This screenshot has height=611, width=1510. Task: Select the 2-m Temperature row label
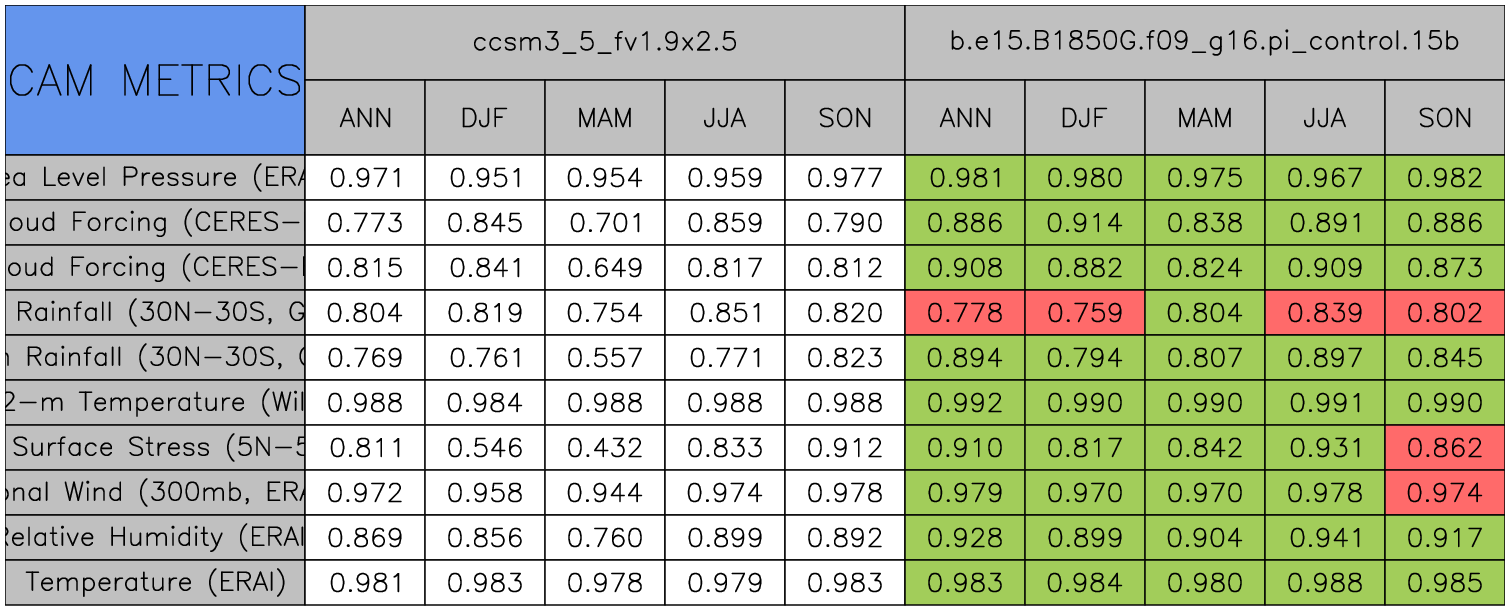(x=155, y=402)
